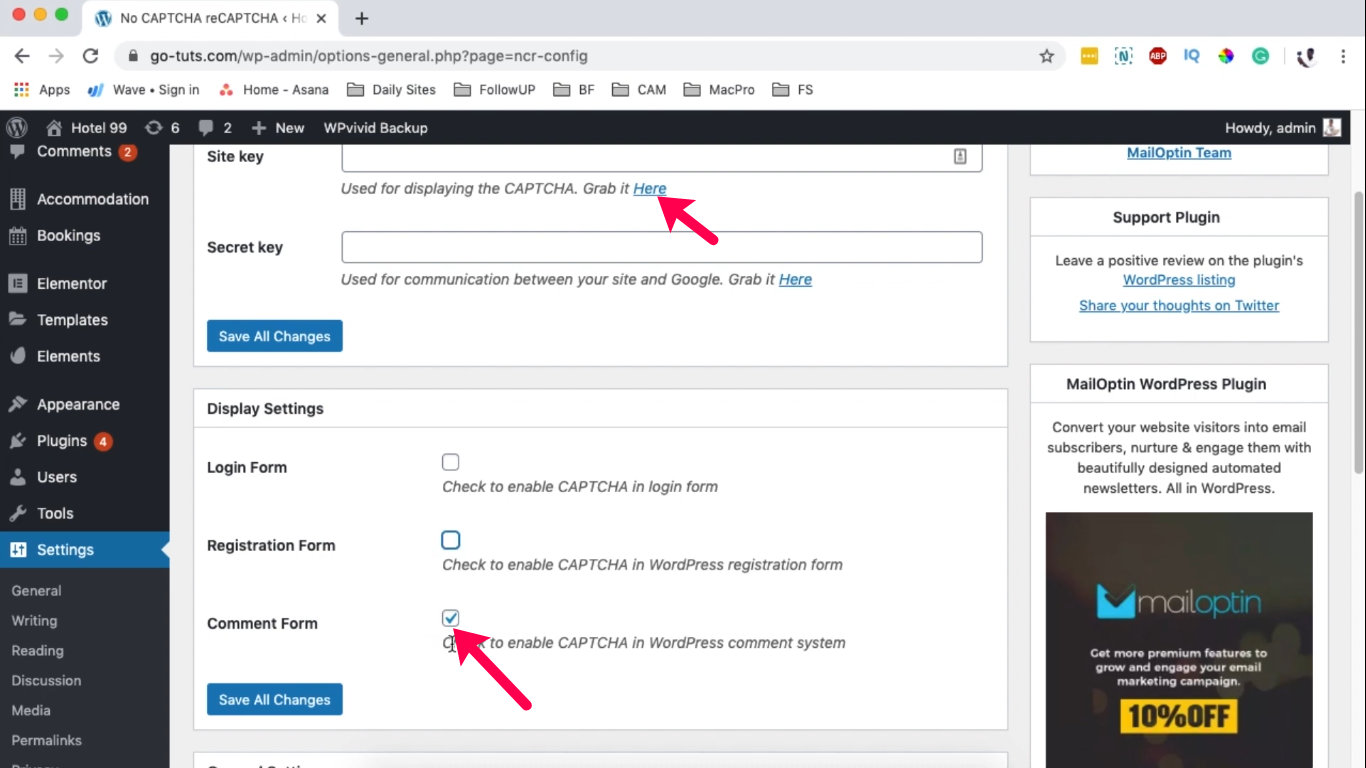Open the green Grammarly extension icon
This screenshot has width=1366, height=768.
pos(1261,56)
